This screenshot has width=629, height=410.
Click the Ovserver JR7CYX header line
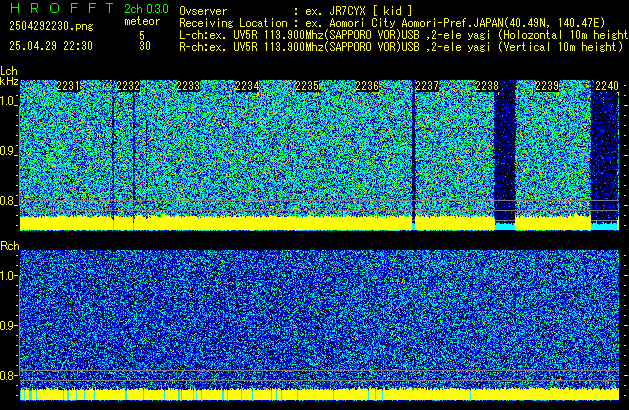(296, 11)
